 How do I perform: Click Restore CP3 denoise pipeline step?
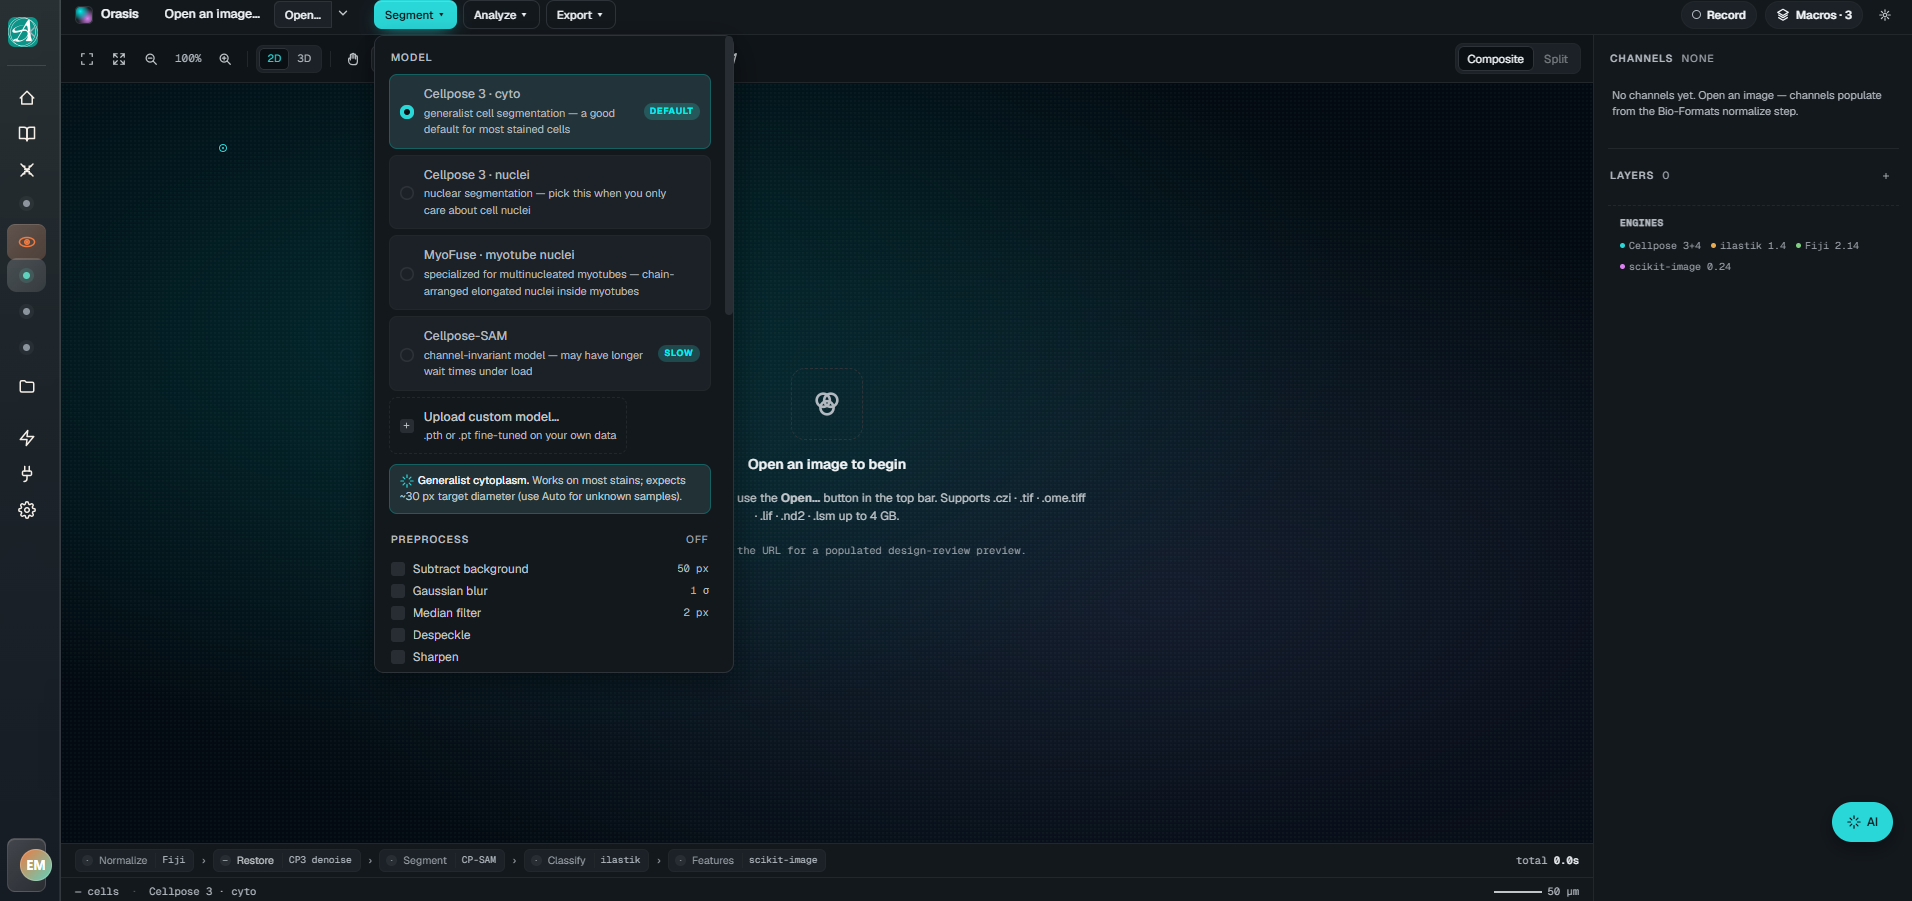pos(286,860)
